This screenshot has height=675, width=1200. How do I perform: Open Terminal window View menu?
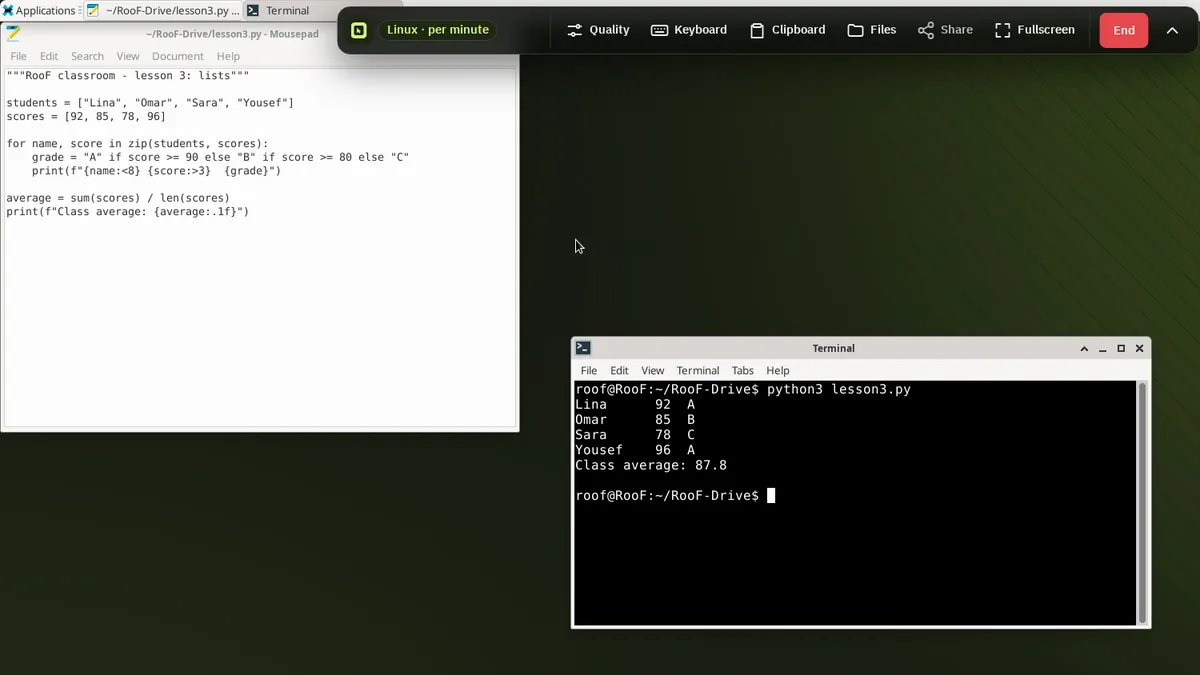(653, 370)
